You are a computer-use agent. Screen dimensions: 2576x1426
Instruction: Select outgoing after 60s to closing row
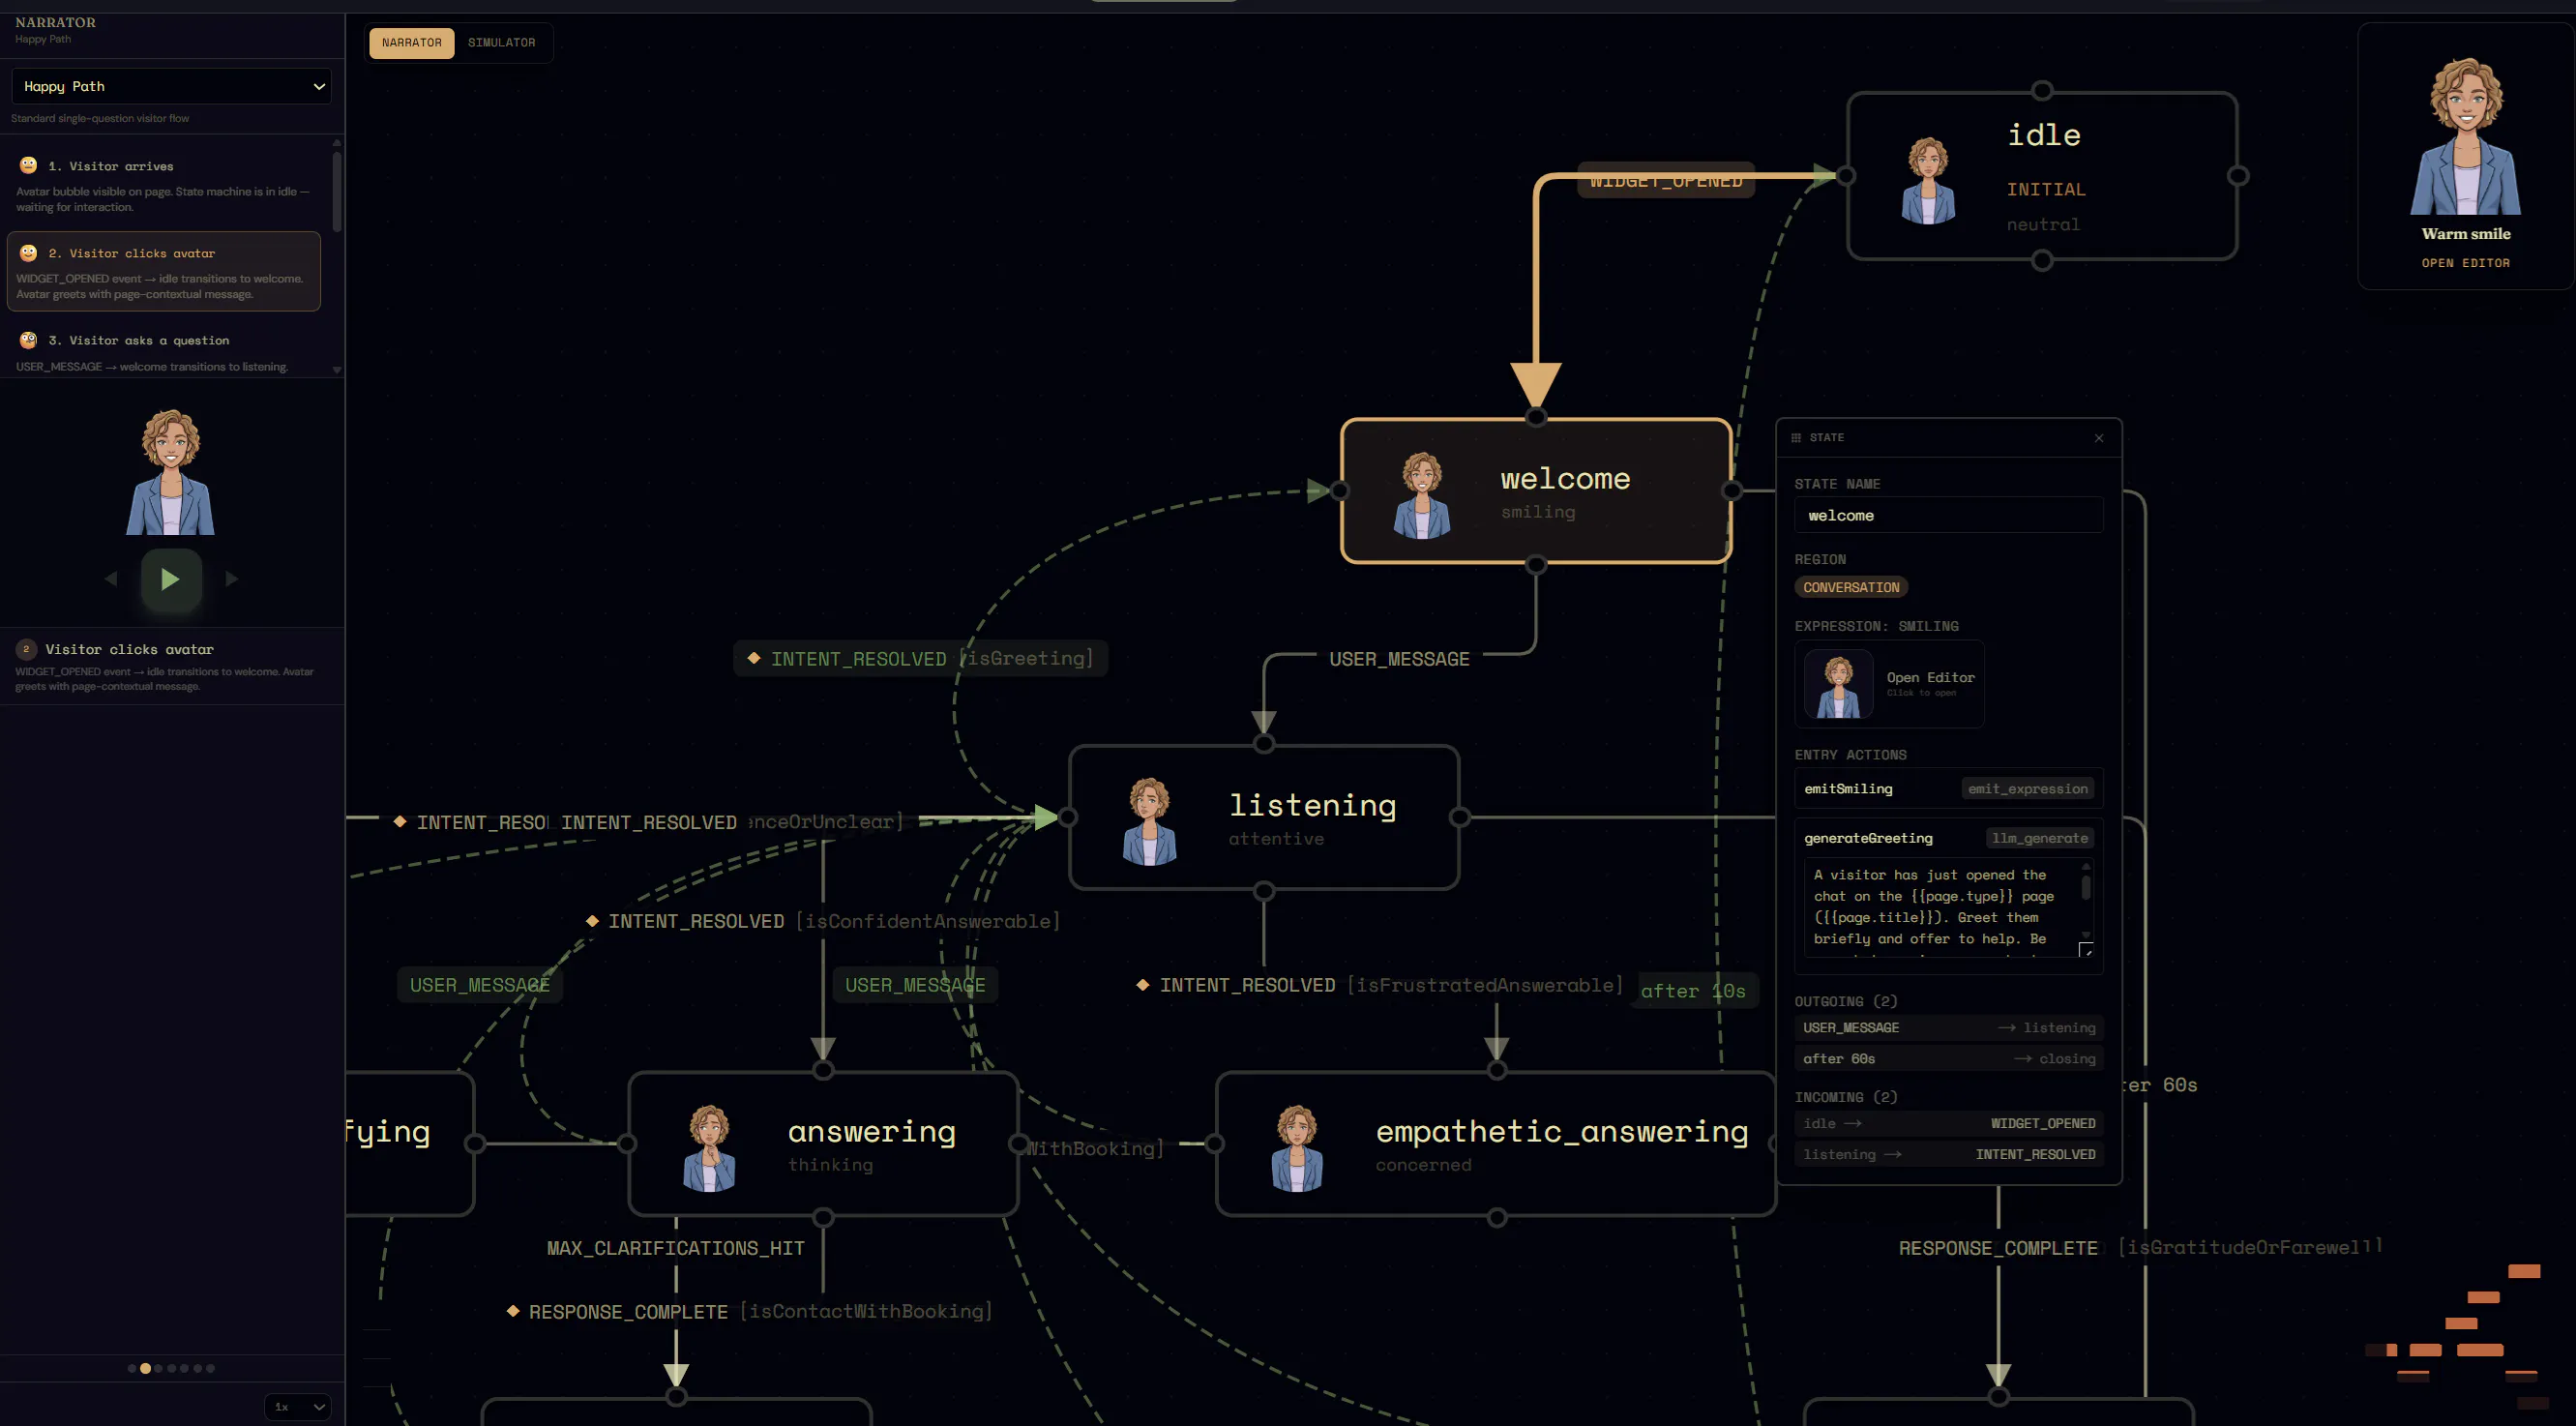[x=1948, y=1058]
